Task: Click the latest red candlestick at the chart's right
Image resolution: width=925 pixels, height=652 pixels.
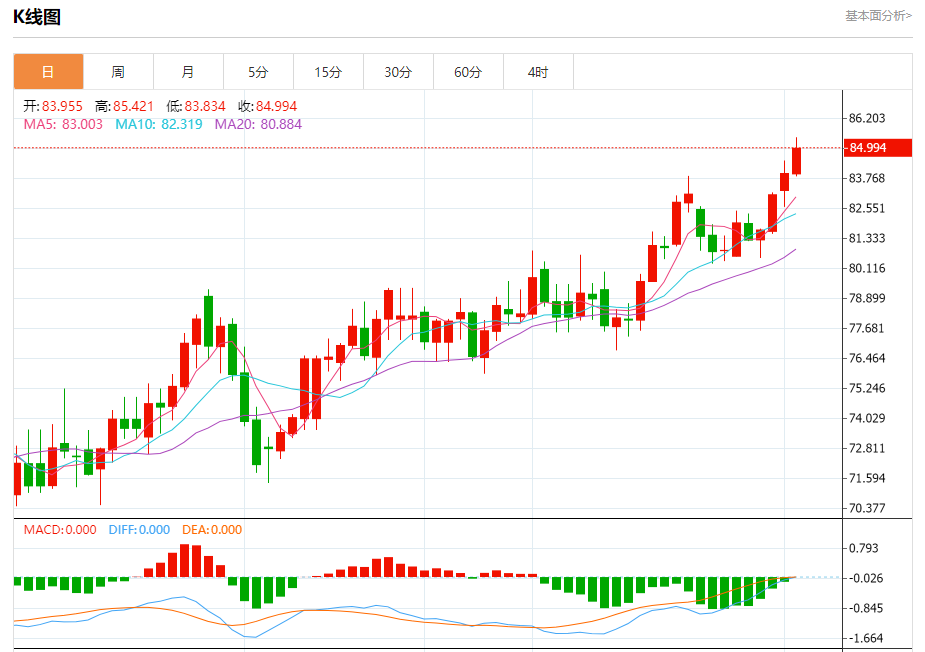Action: click(797, 160)
